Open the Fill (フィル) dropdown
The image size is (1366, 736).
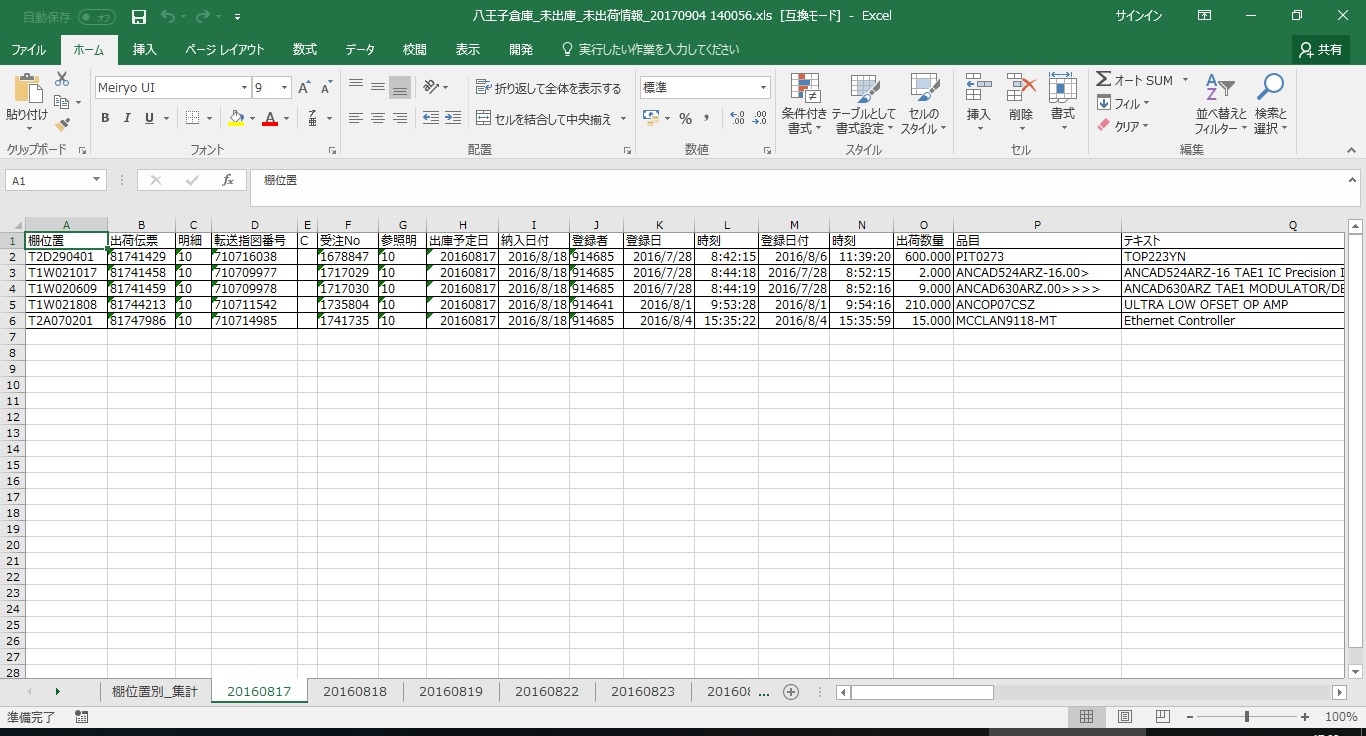tap(1123, 103)
